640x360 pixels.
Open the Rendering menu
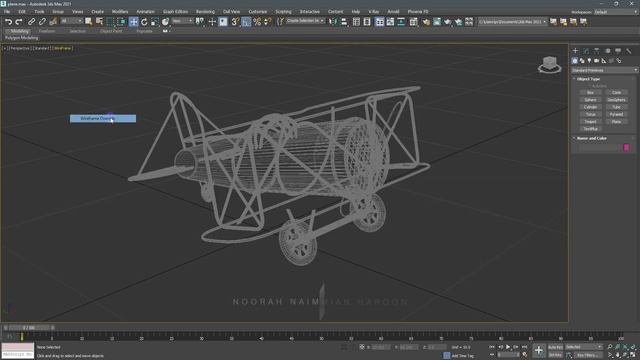coord(205,12)
